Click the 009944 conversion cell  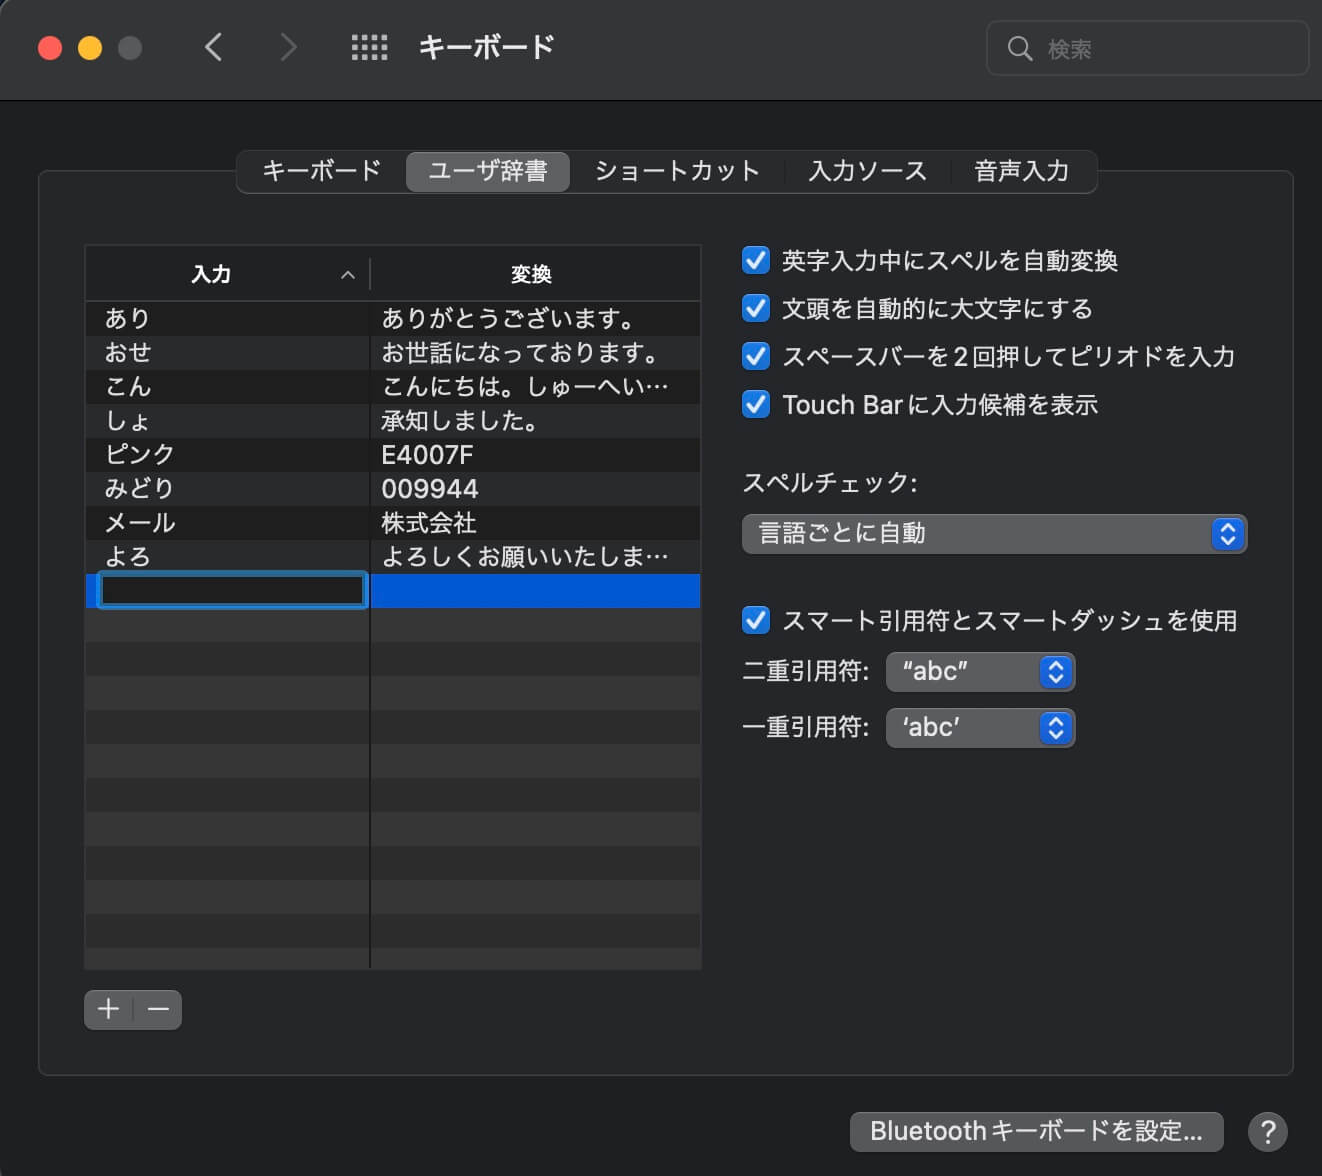(535, 488)
